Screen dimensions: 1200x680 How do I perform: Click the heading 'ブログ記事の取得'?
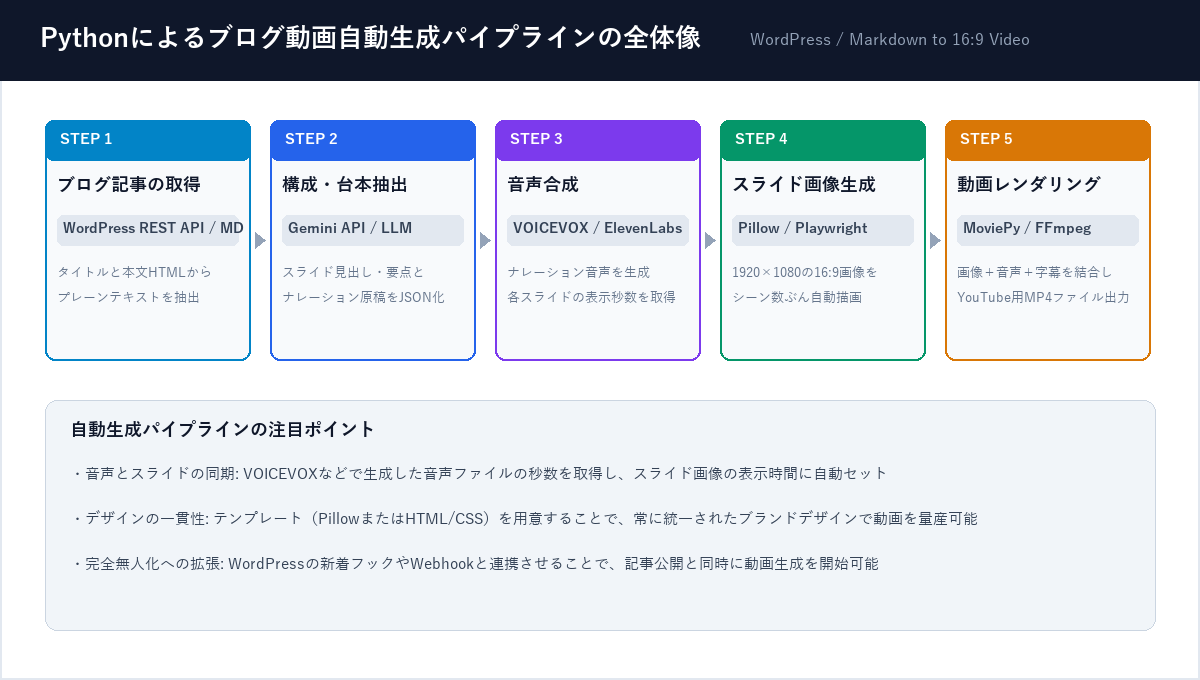129,185
